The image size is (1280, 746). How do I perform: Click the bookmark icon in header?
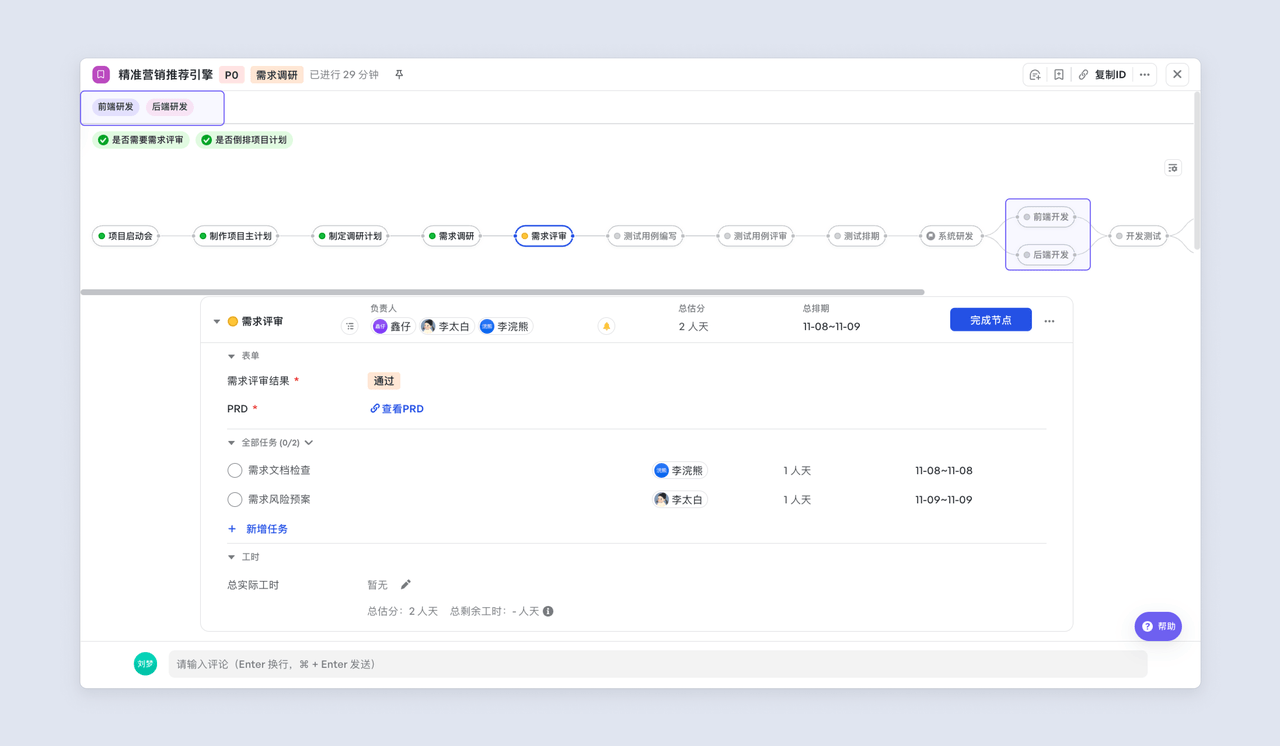[1059, 75]
